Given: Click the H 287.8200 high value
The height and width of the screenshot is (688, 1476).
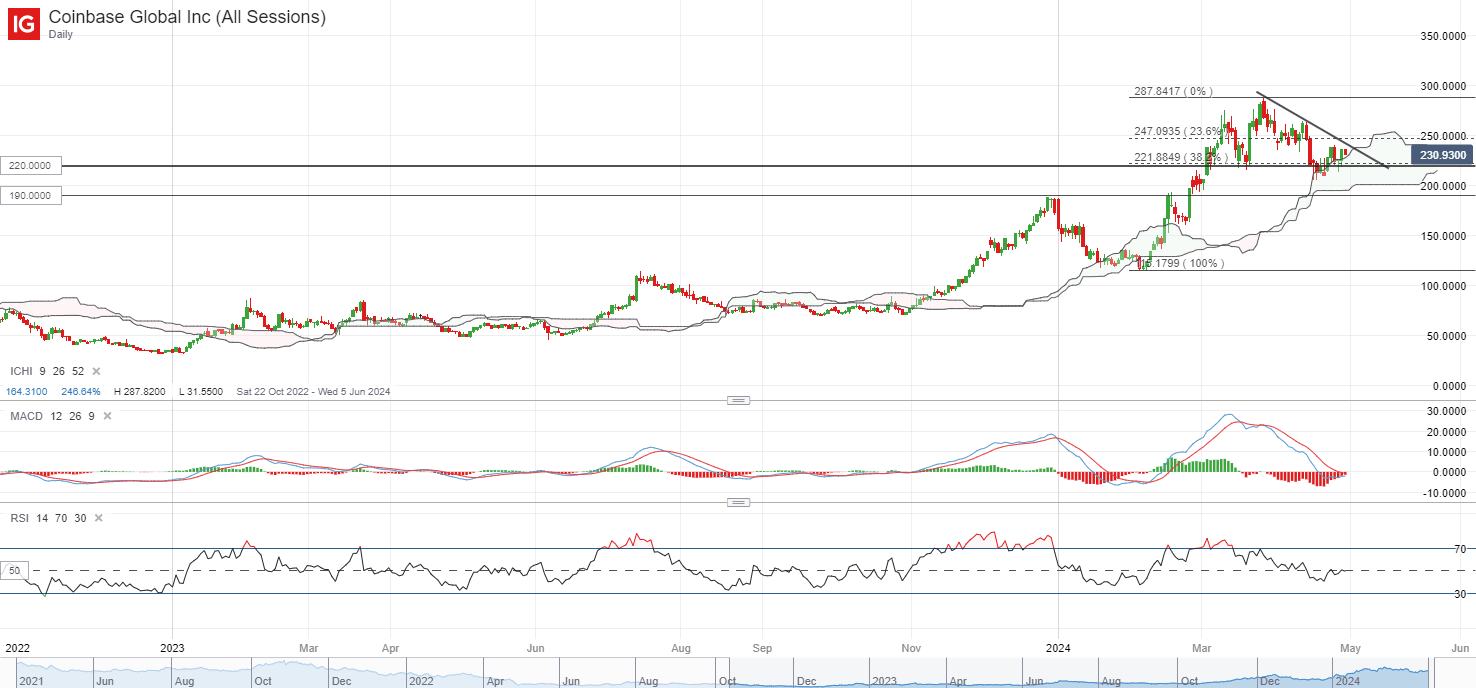Looking at the screenshot, I should pos(142,392).
